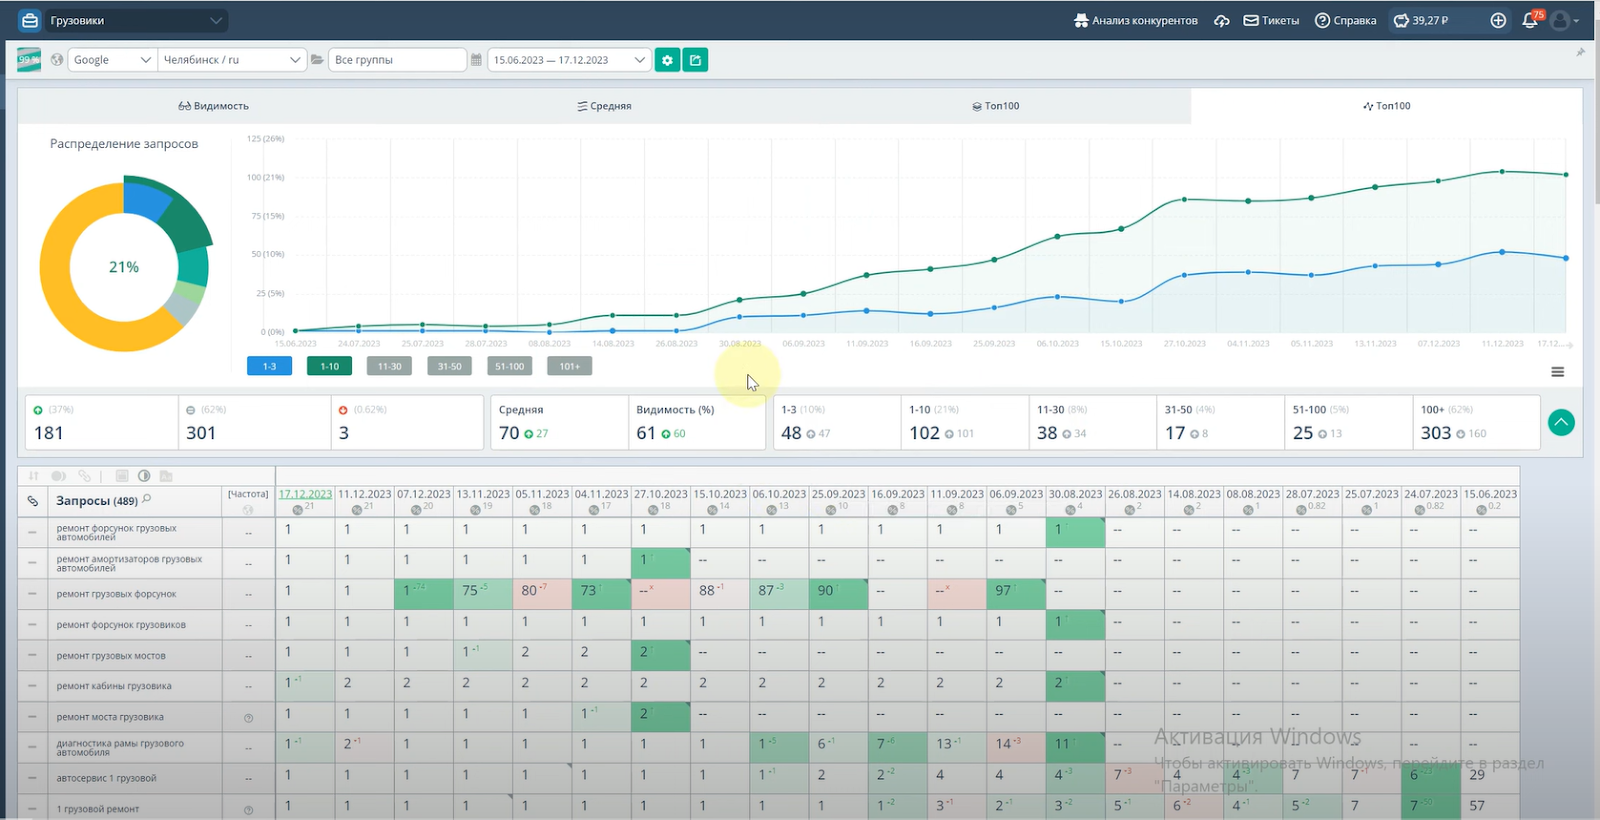Image resolution: width=1600 pixels, height=820 pixels.
Task: Toggle the 11-30 chart series filter
Action: coord(389,367)
